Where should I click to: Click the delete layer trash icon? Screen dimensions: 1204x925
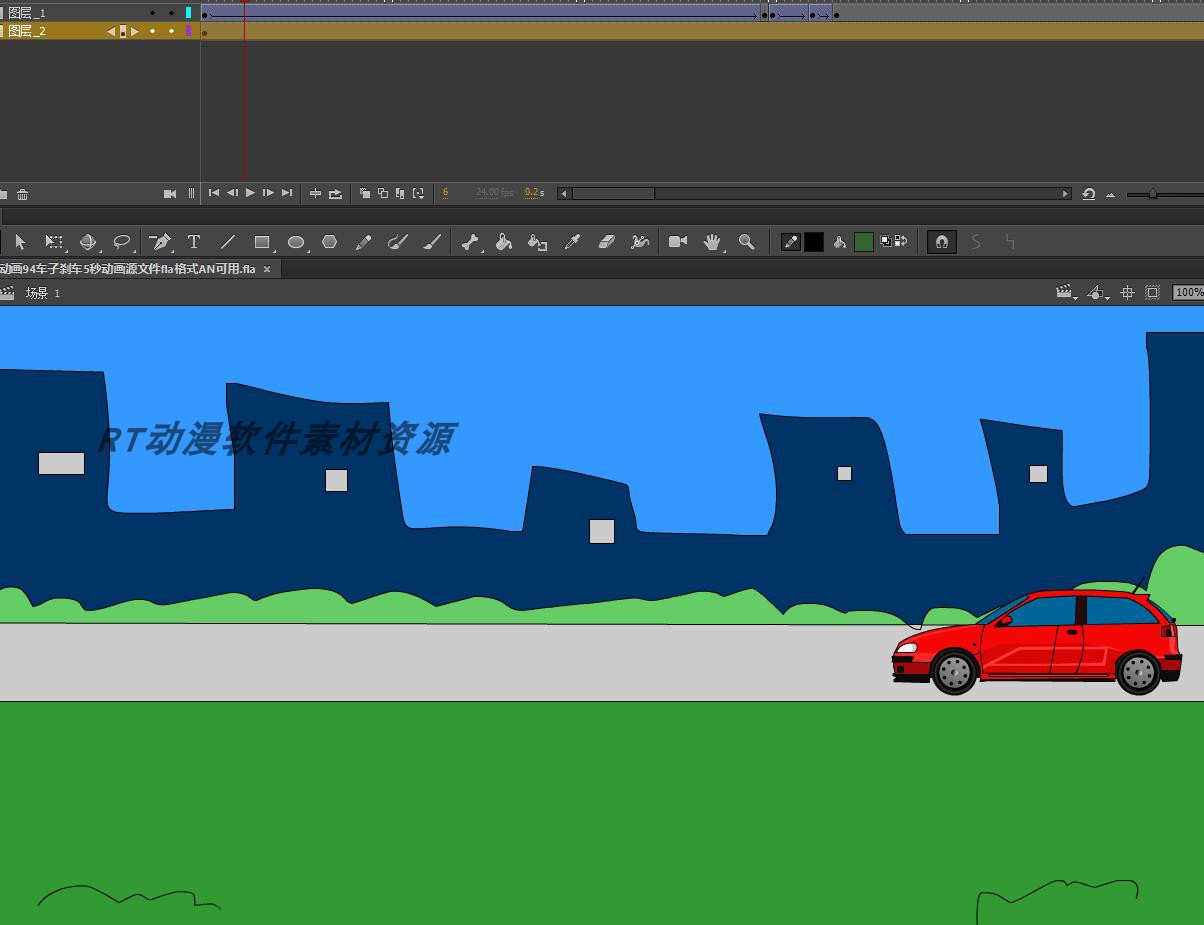click(22, 194)
